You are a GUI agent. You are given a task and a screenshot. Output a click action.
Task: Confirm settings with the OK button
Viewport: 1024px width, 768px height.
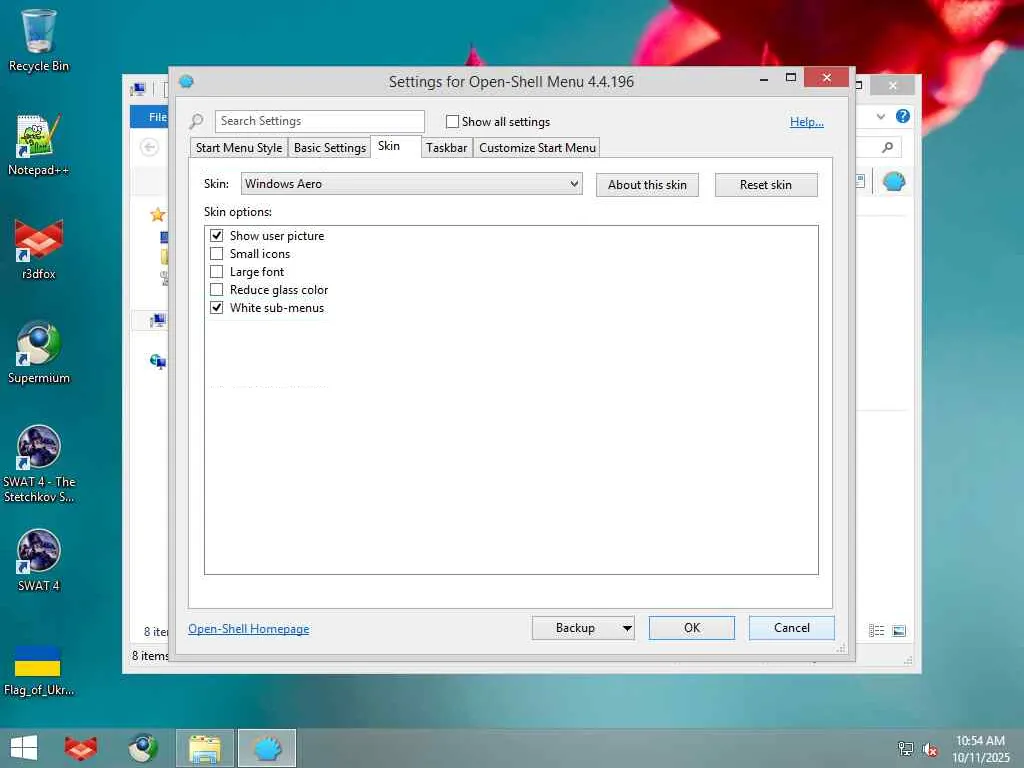pyautogui.click(x=692, y=628)
